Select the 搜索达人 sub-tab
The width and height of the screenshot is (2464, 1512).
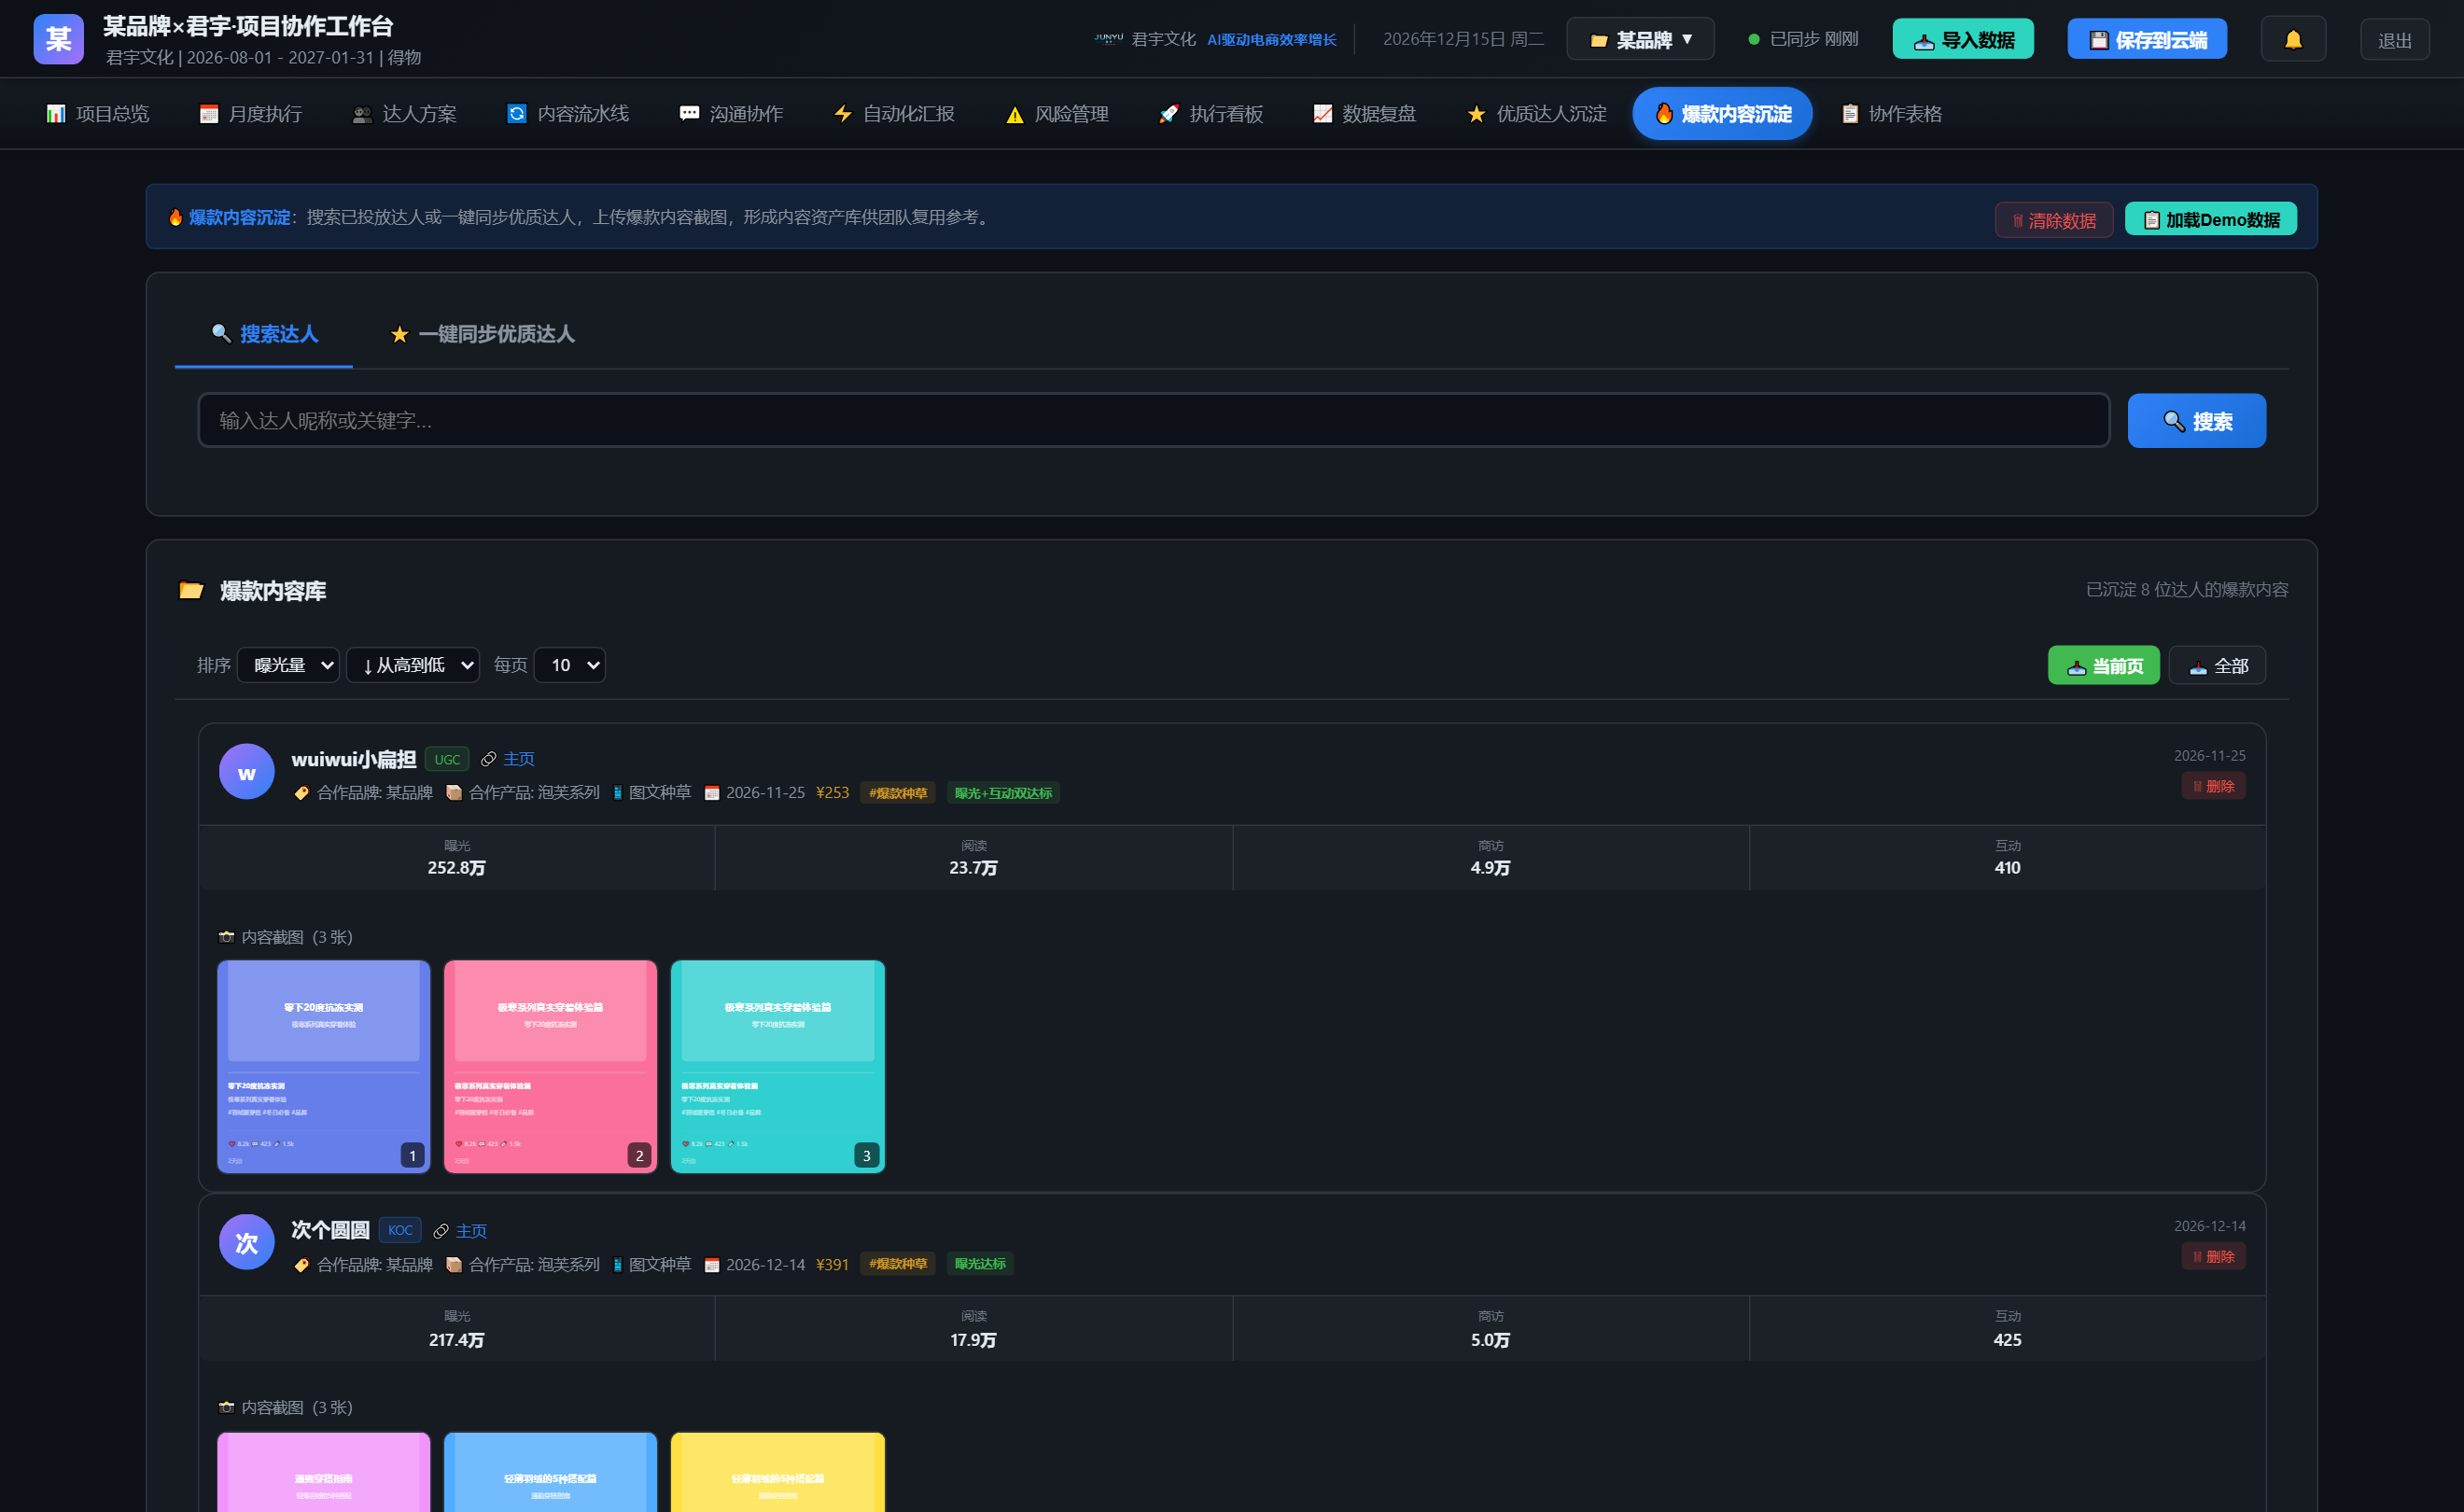(264, 334)
